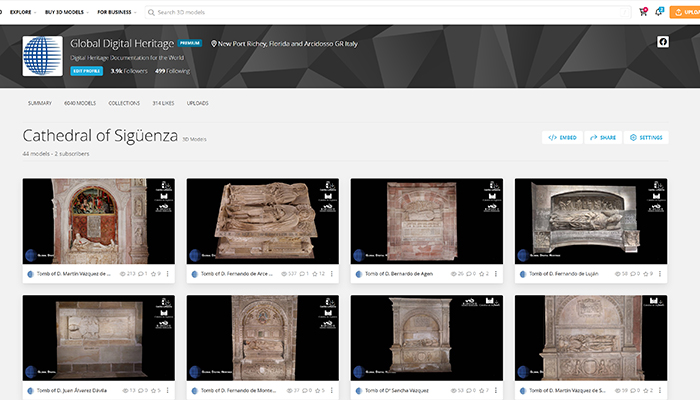Click comment icon on Tomb of D. Martín Vázquez

pos(142,273)
